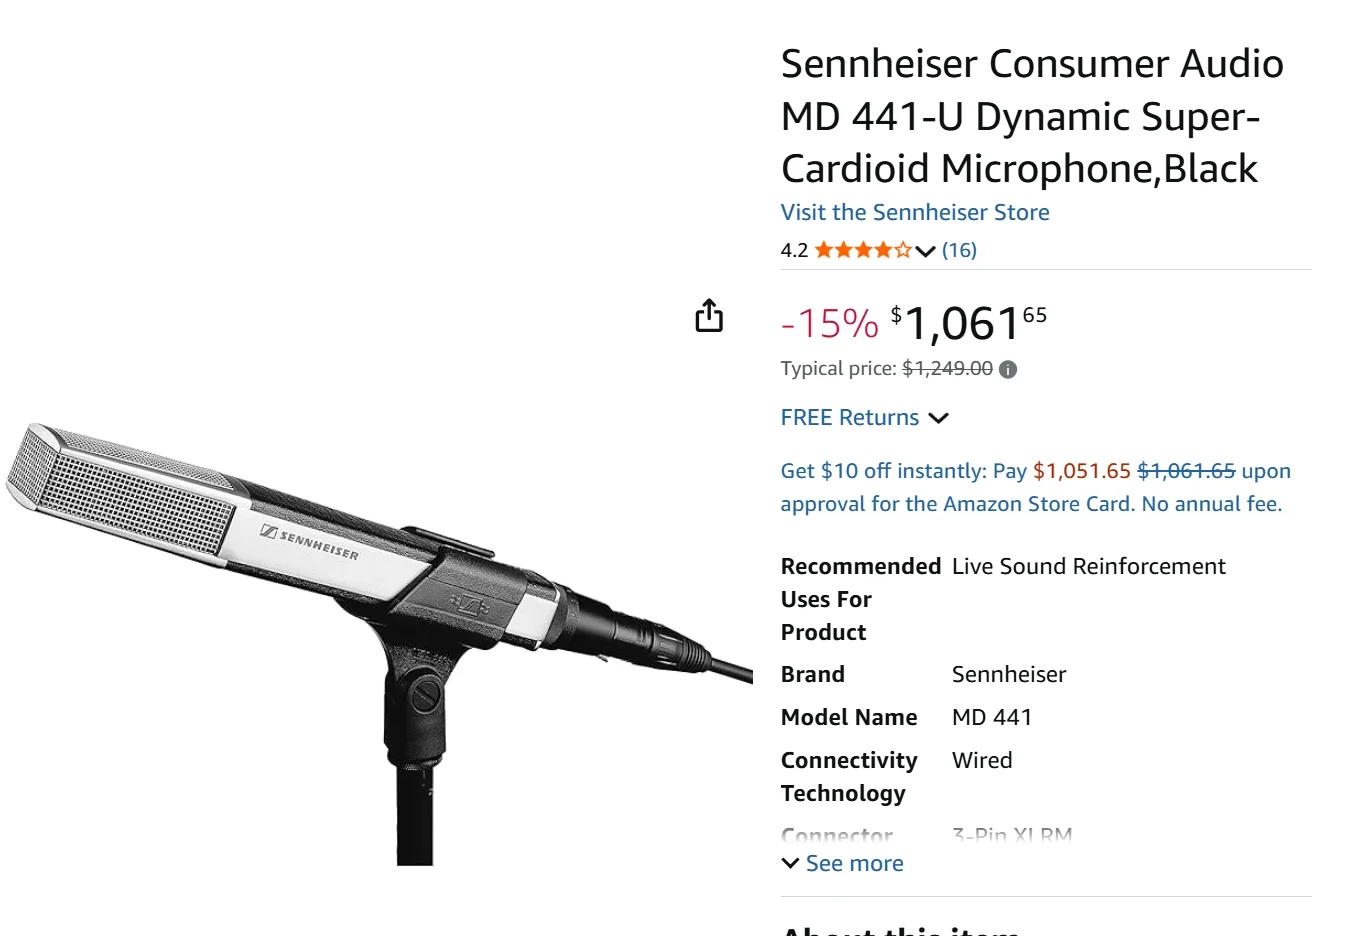Click the product title text
The width and height of the screenshot is (1345, 936).
click(x=1032, y=116)
